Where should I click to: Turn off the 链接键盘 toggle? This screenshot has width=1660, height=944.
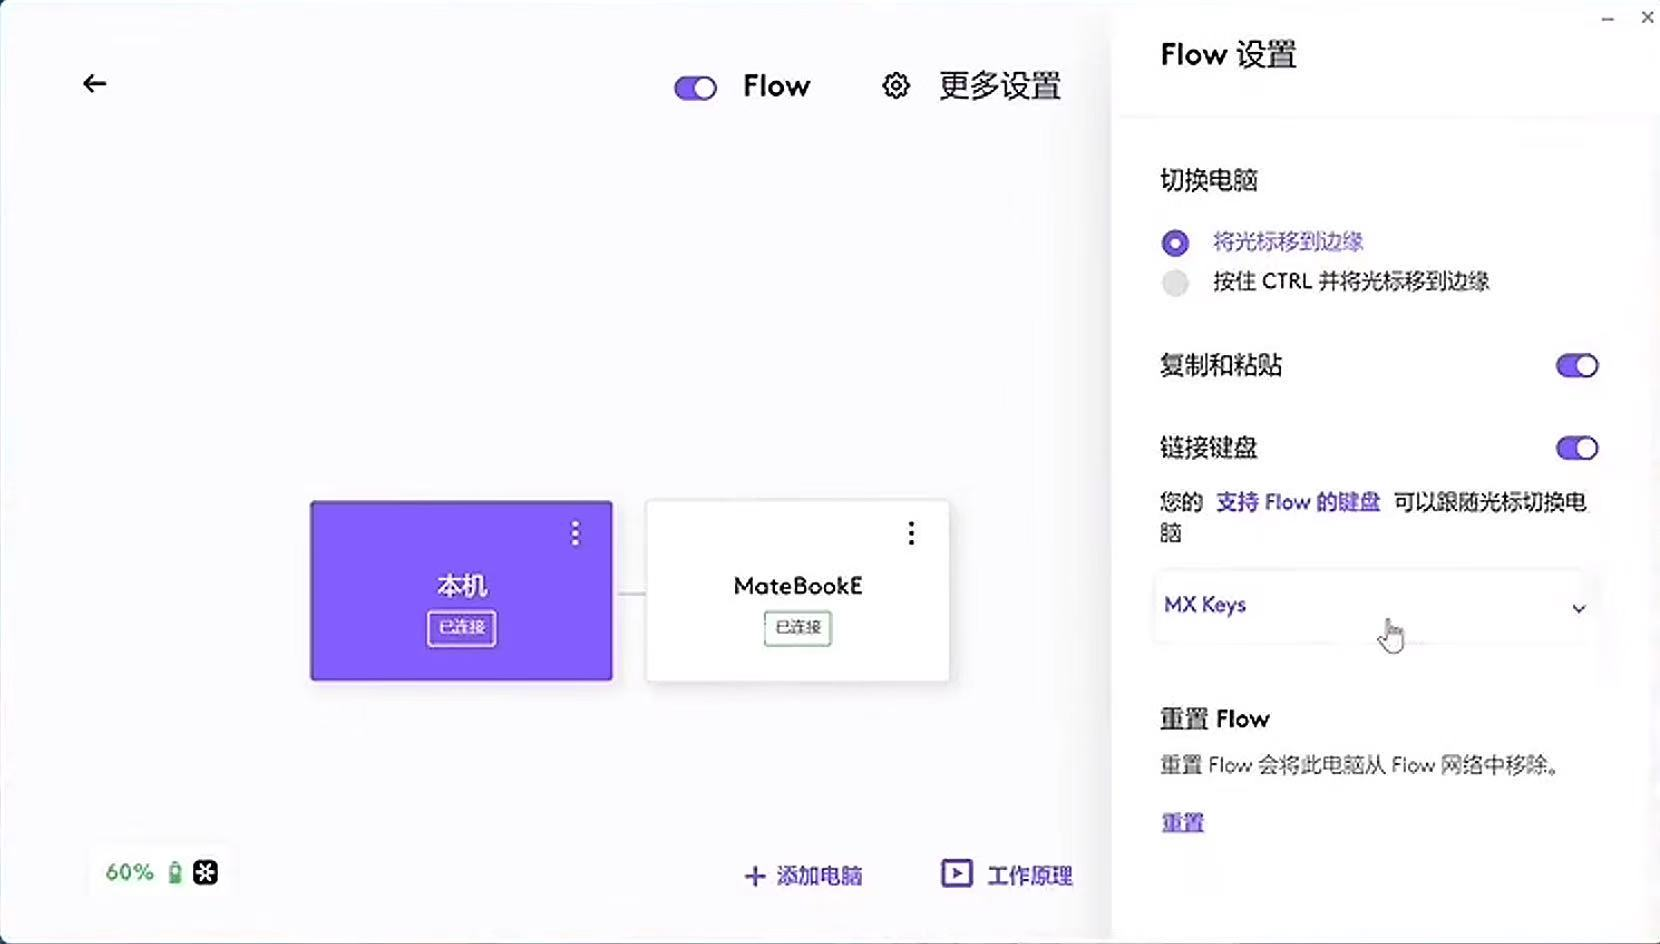[1577, 448]
